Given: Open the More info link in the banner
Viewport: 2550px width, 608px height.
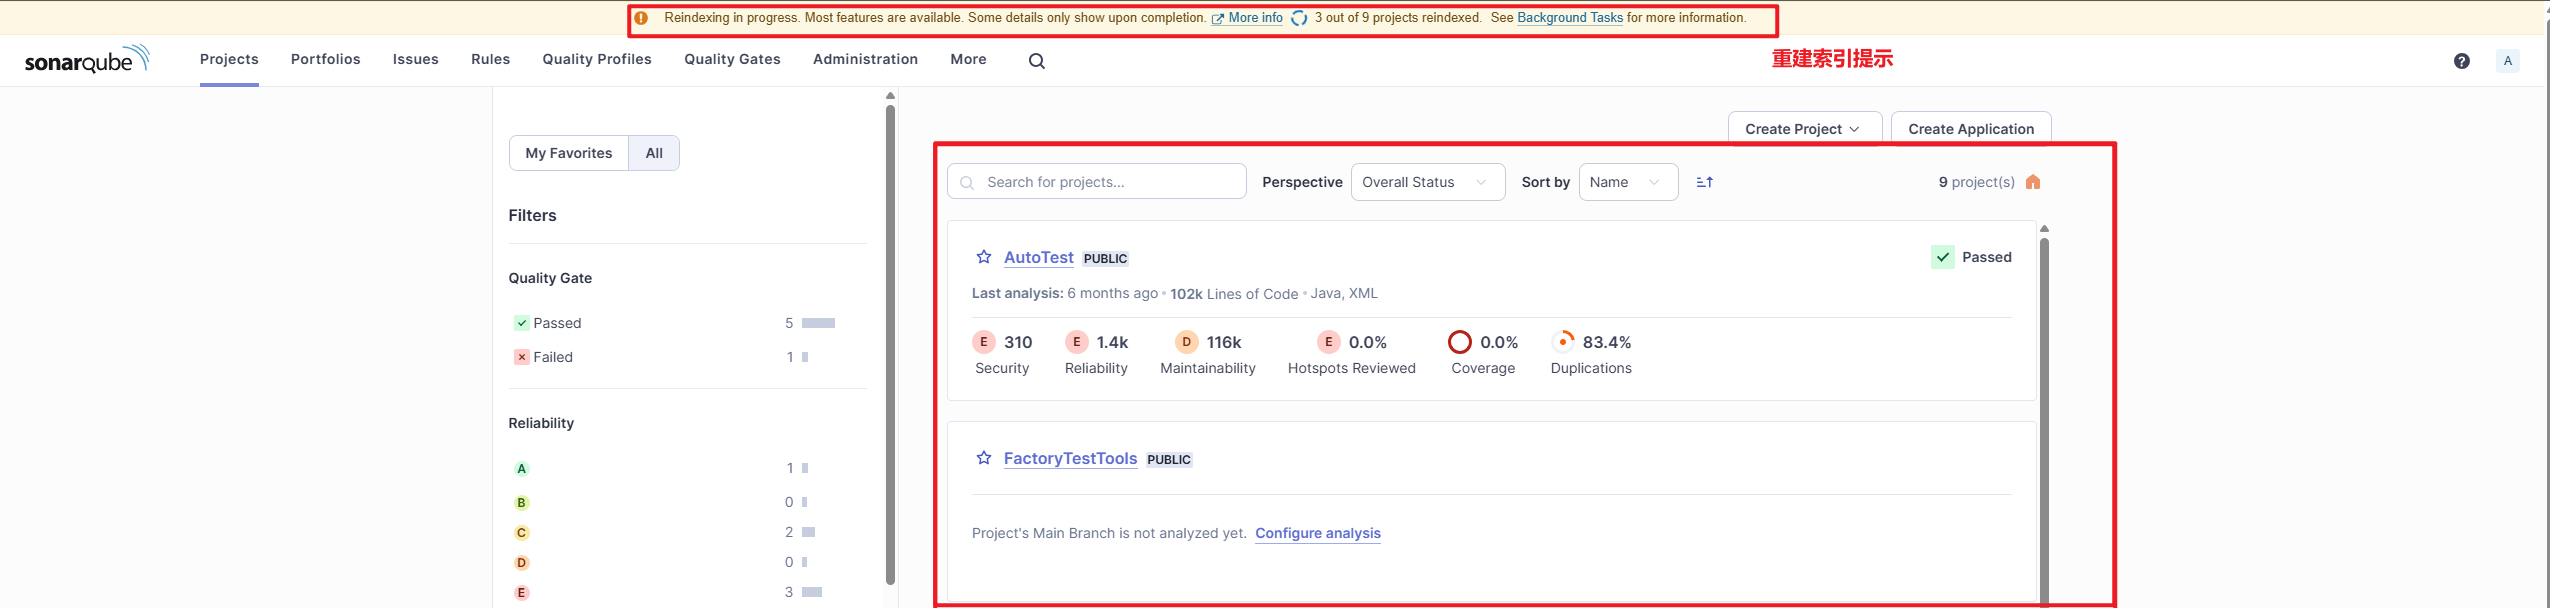Looking at the screenshot, I should tap(1248, 18).
